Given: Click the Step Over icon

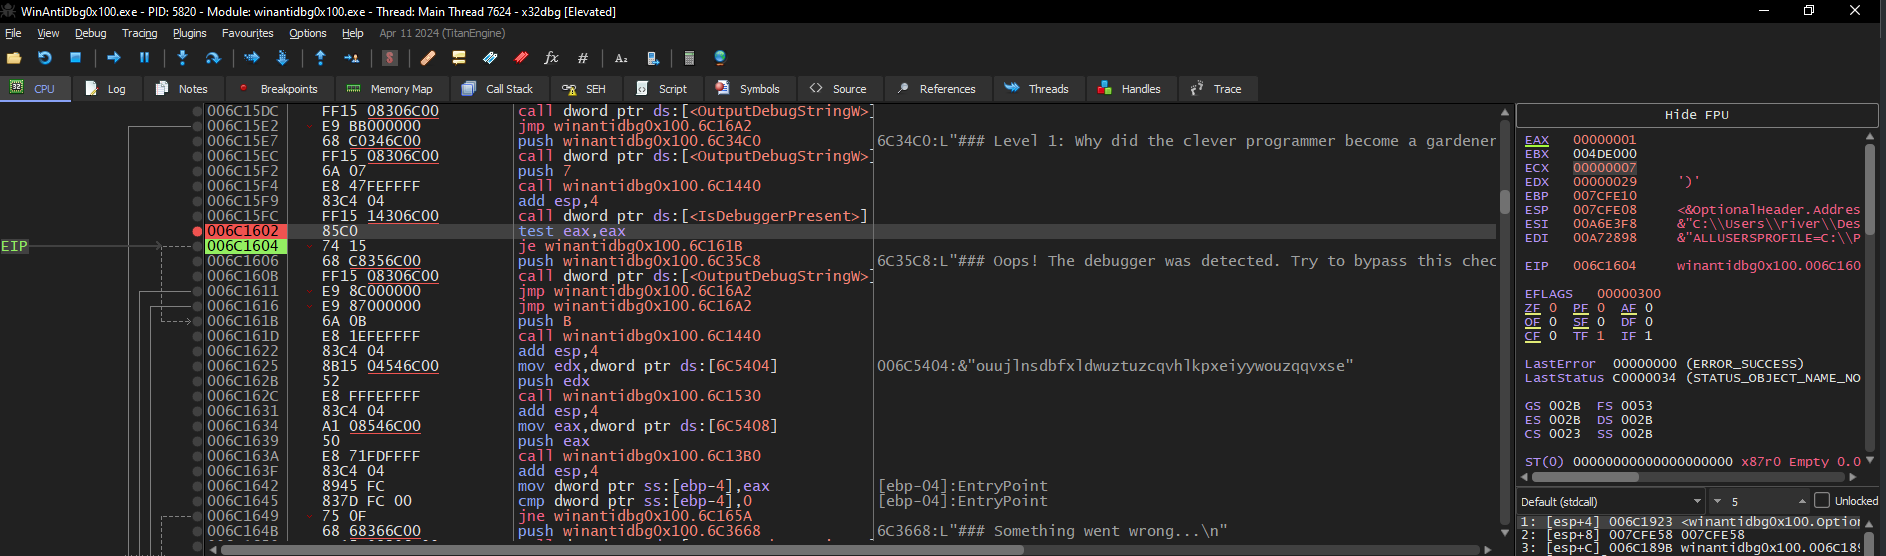Looking at the screenshot, I should [213, 58].
